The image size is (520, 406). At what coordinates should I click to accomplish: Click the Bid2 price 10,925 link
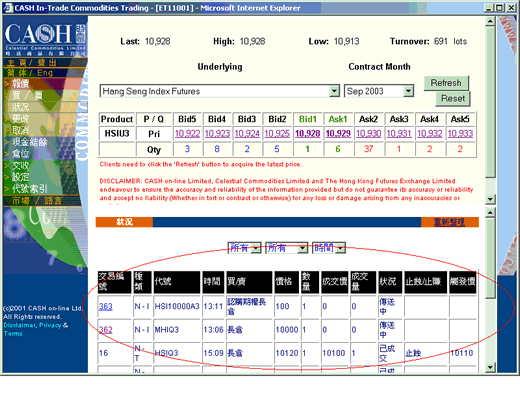click(x=277, y=134)
